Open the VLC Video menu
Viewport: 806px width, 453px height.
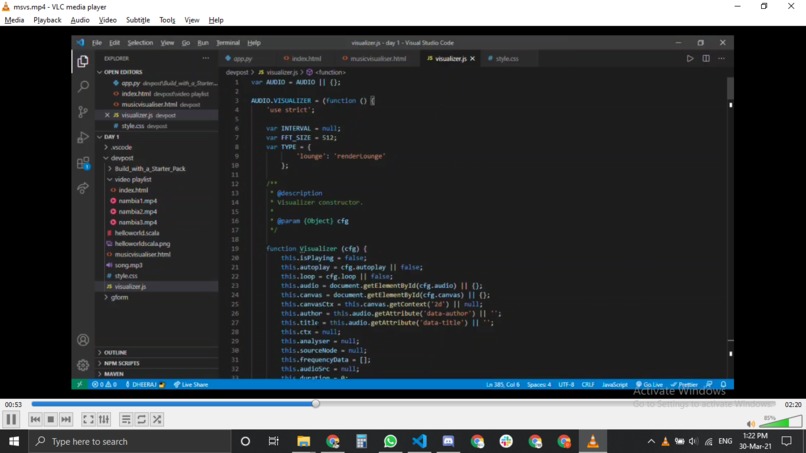(107, 20)
